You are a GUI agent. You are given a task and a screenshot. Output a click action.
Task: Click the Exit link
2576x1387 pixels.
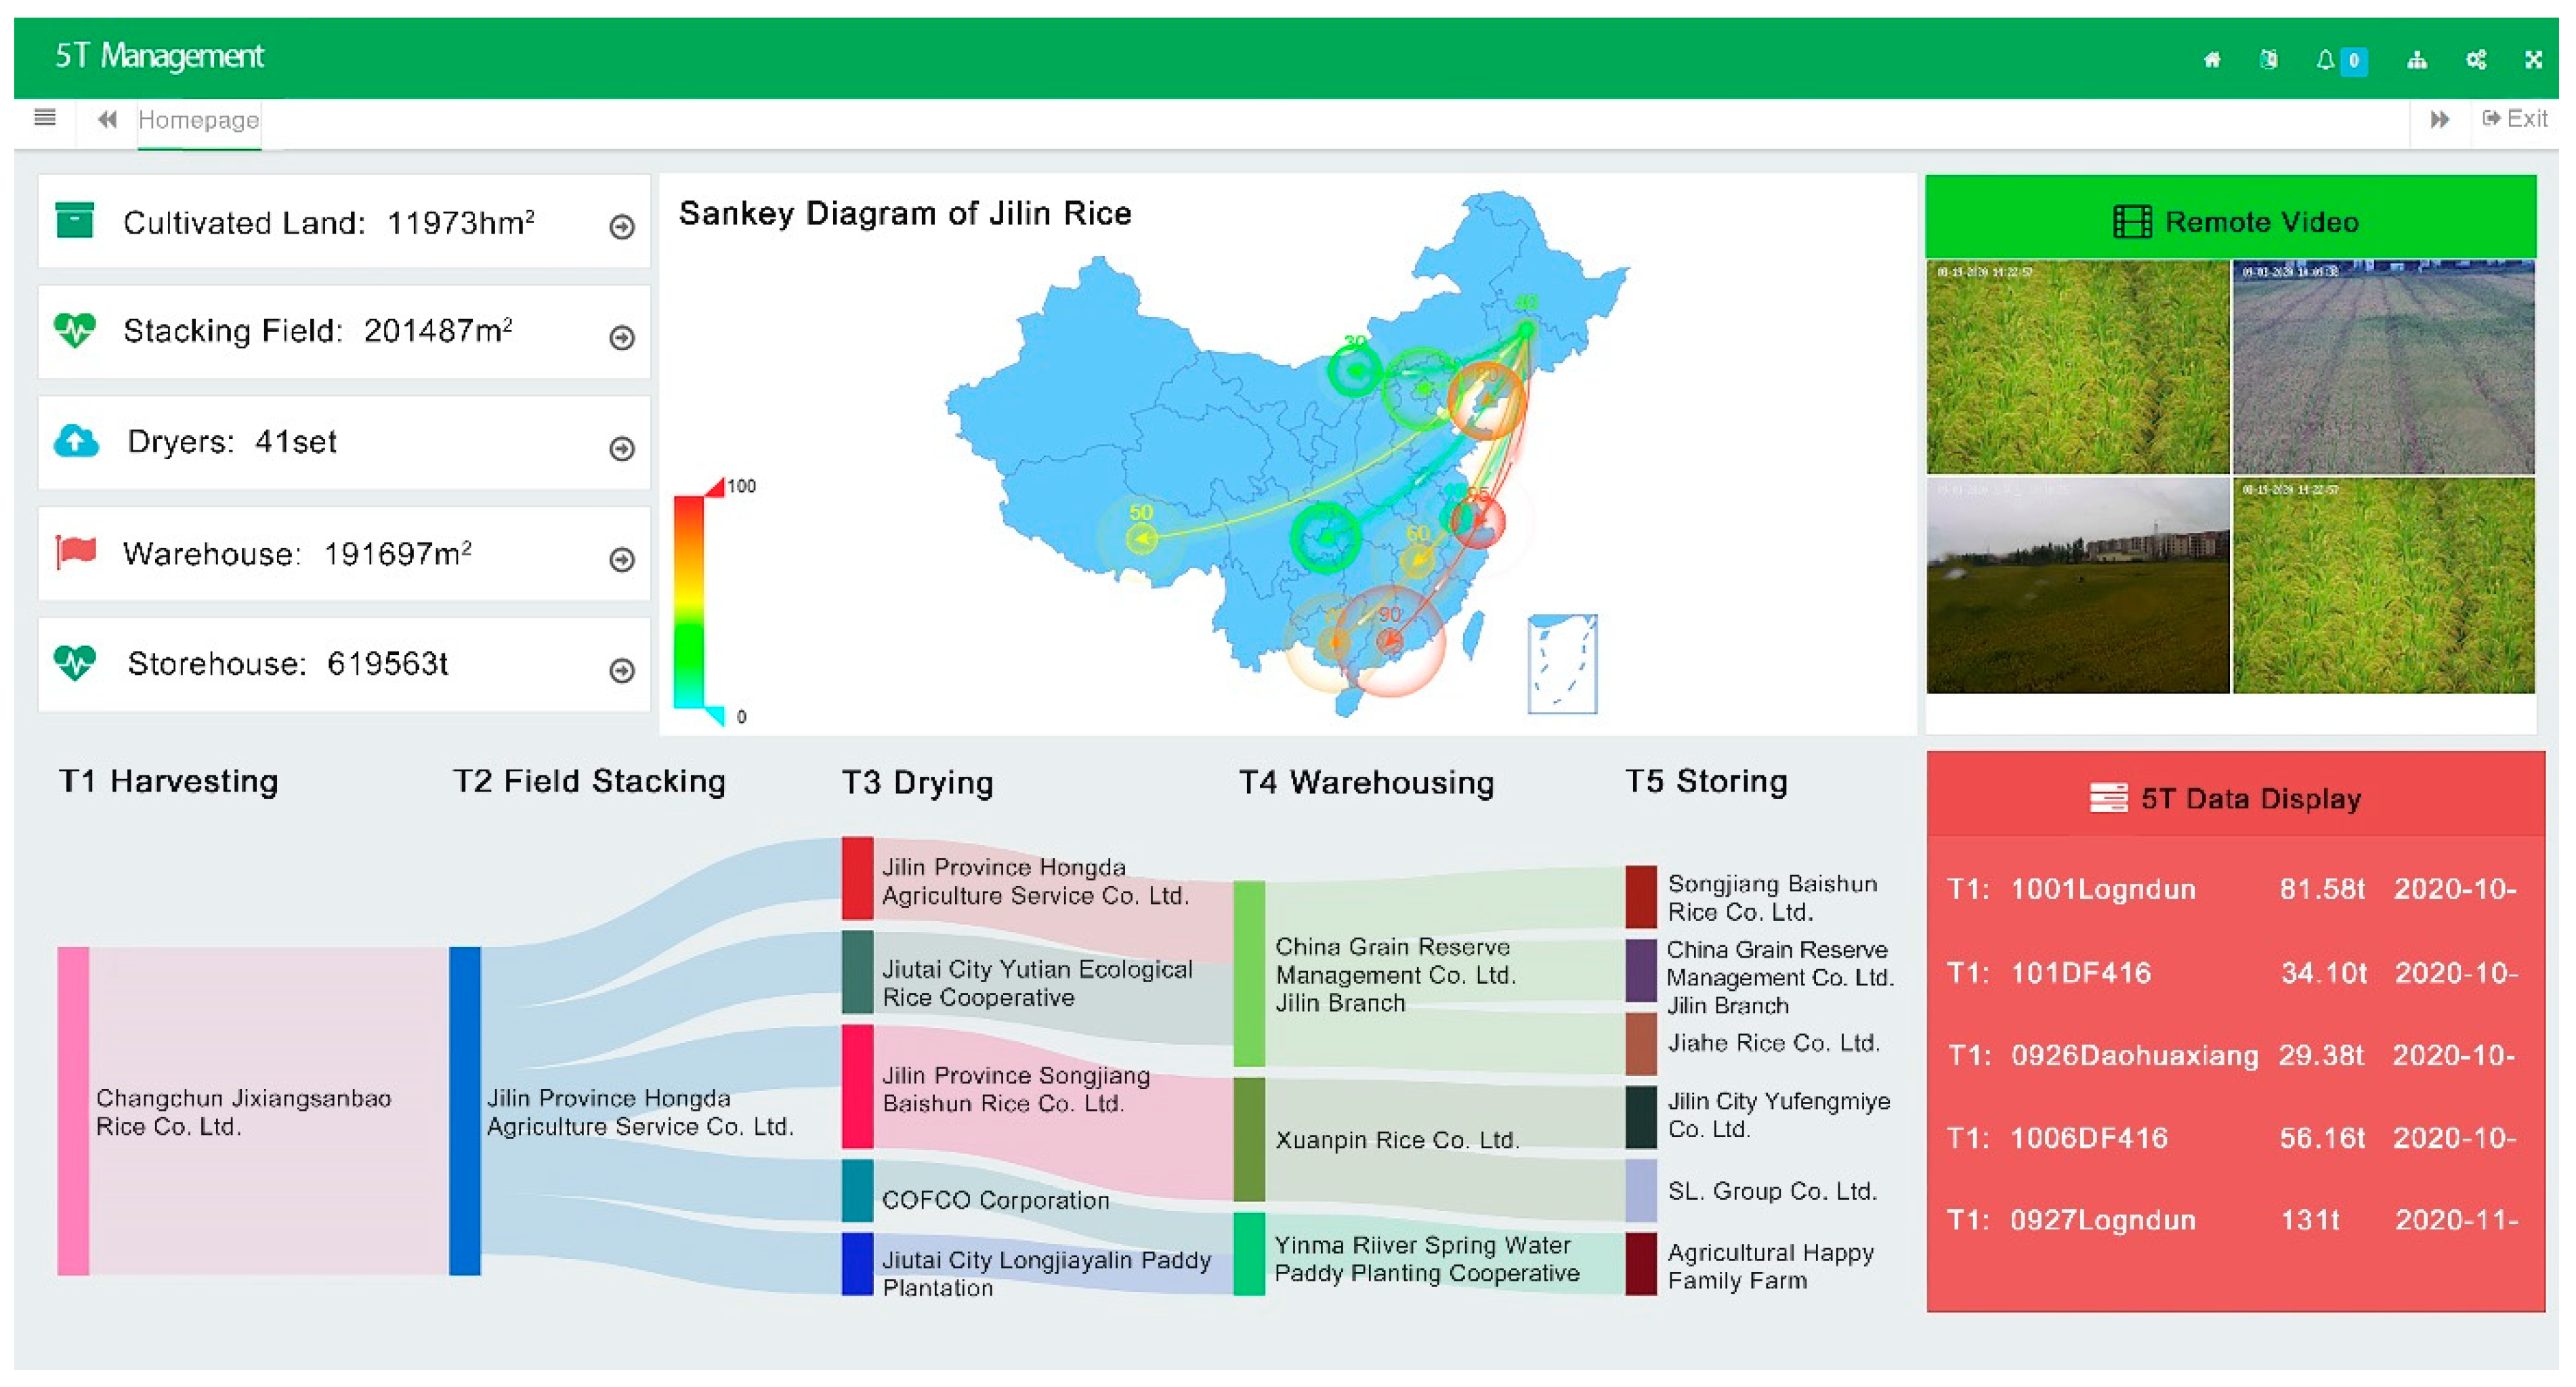click(x=2515, y=118)
